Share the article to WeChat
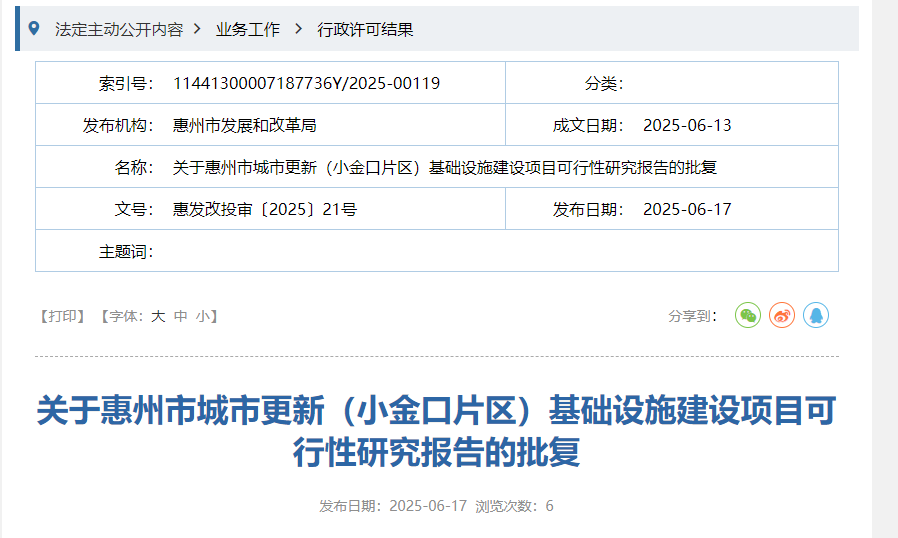The height and width of the screenshot is (538, 898). pyautogui.click(x=748, y=316)
